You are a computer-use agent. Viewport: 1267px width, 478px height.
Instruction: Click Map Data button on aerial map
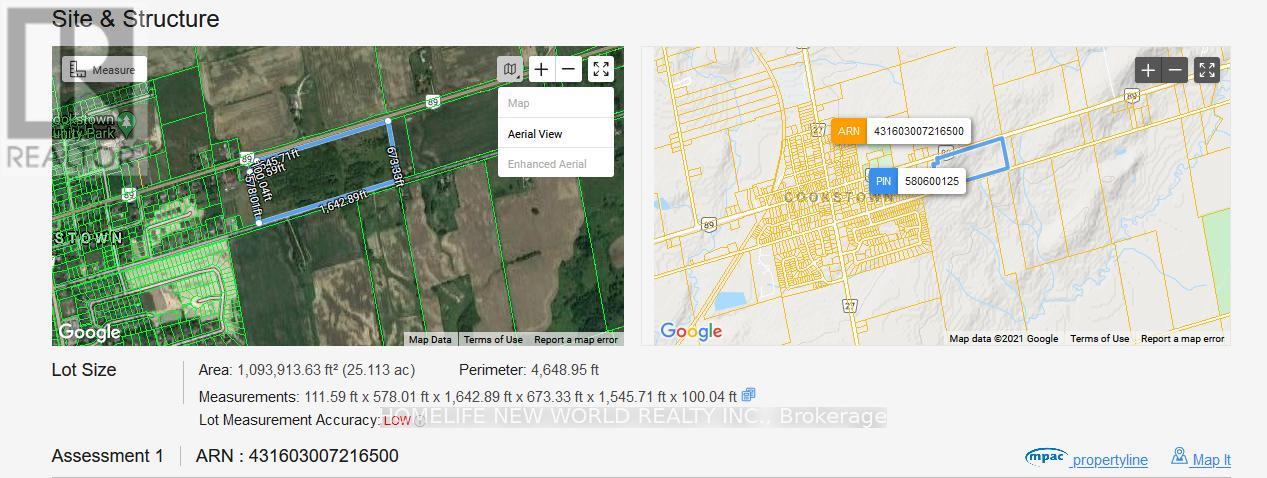pos(430,340)
